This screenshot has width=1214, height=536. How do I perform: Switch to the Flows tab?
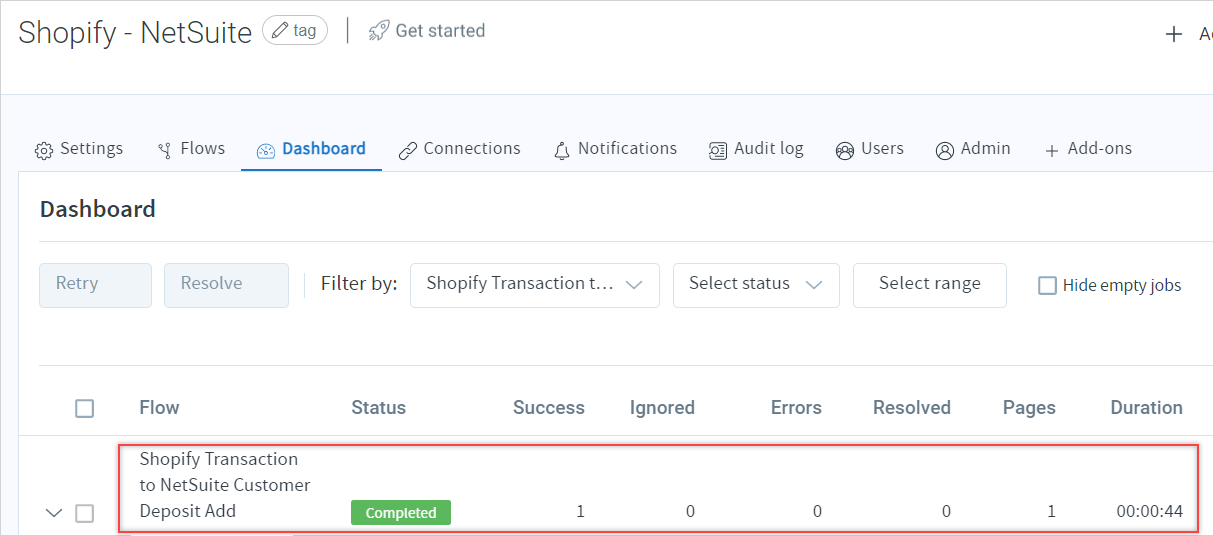191,149
